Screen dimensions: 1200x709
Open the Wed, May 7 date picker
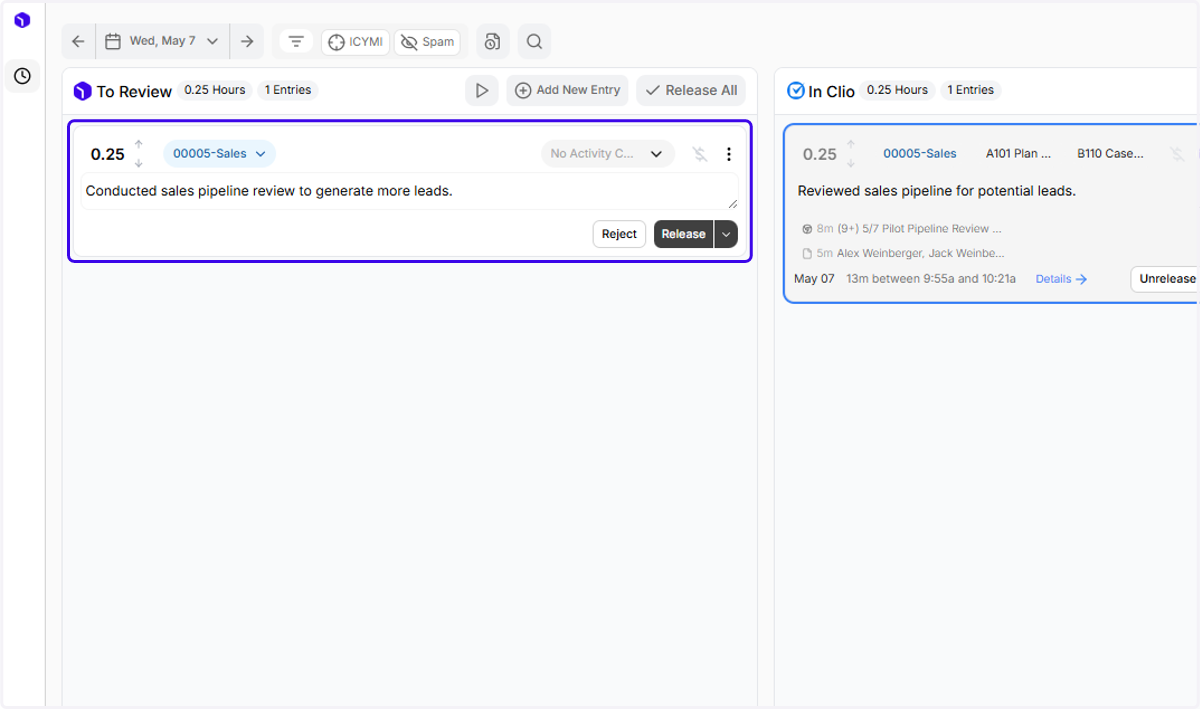tap(162, 41)
